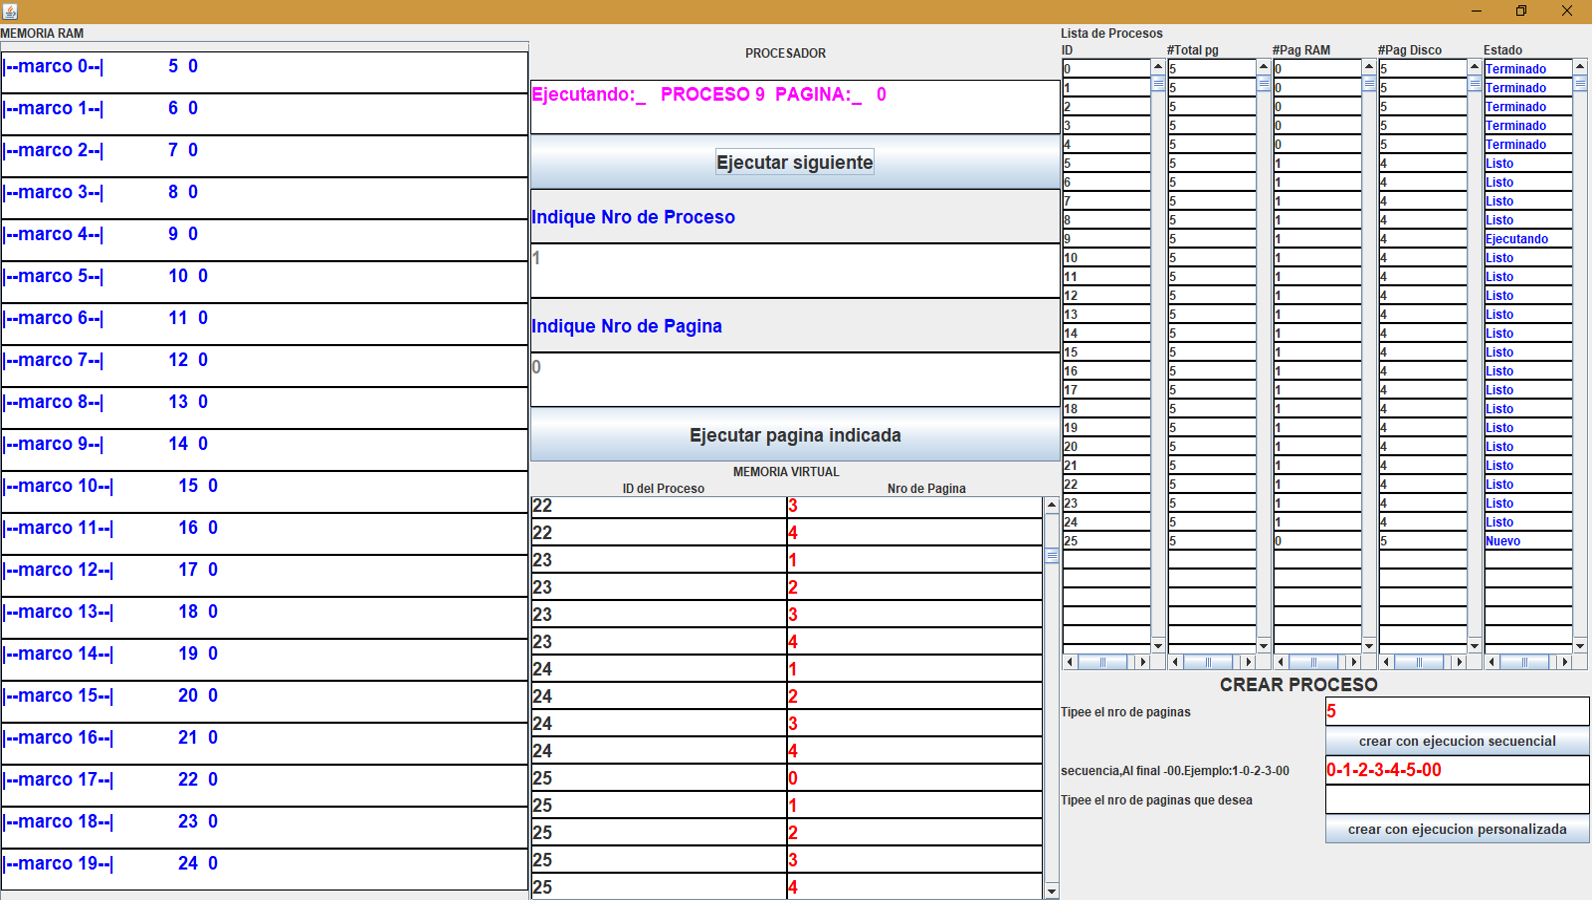
Task: Click the ID list scroll-down arrow
Action: tap(1158, 646)
